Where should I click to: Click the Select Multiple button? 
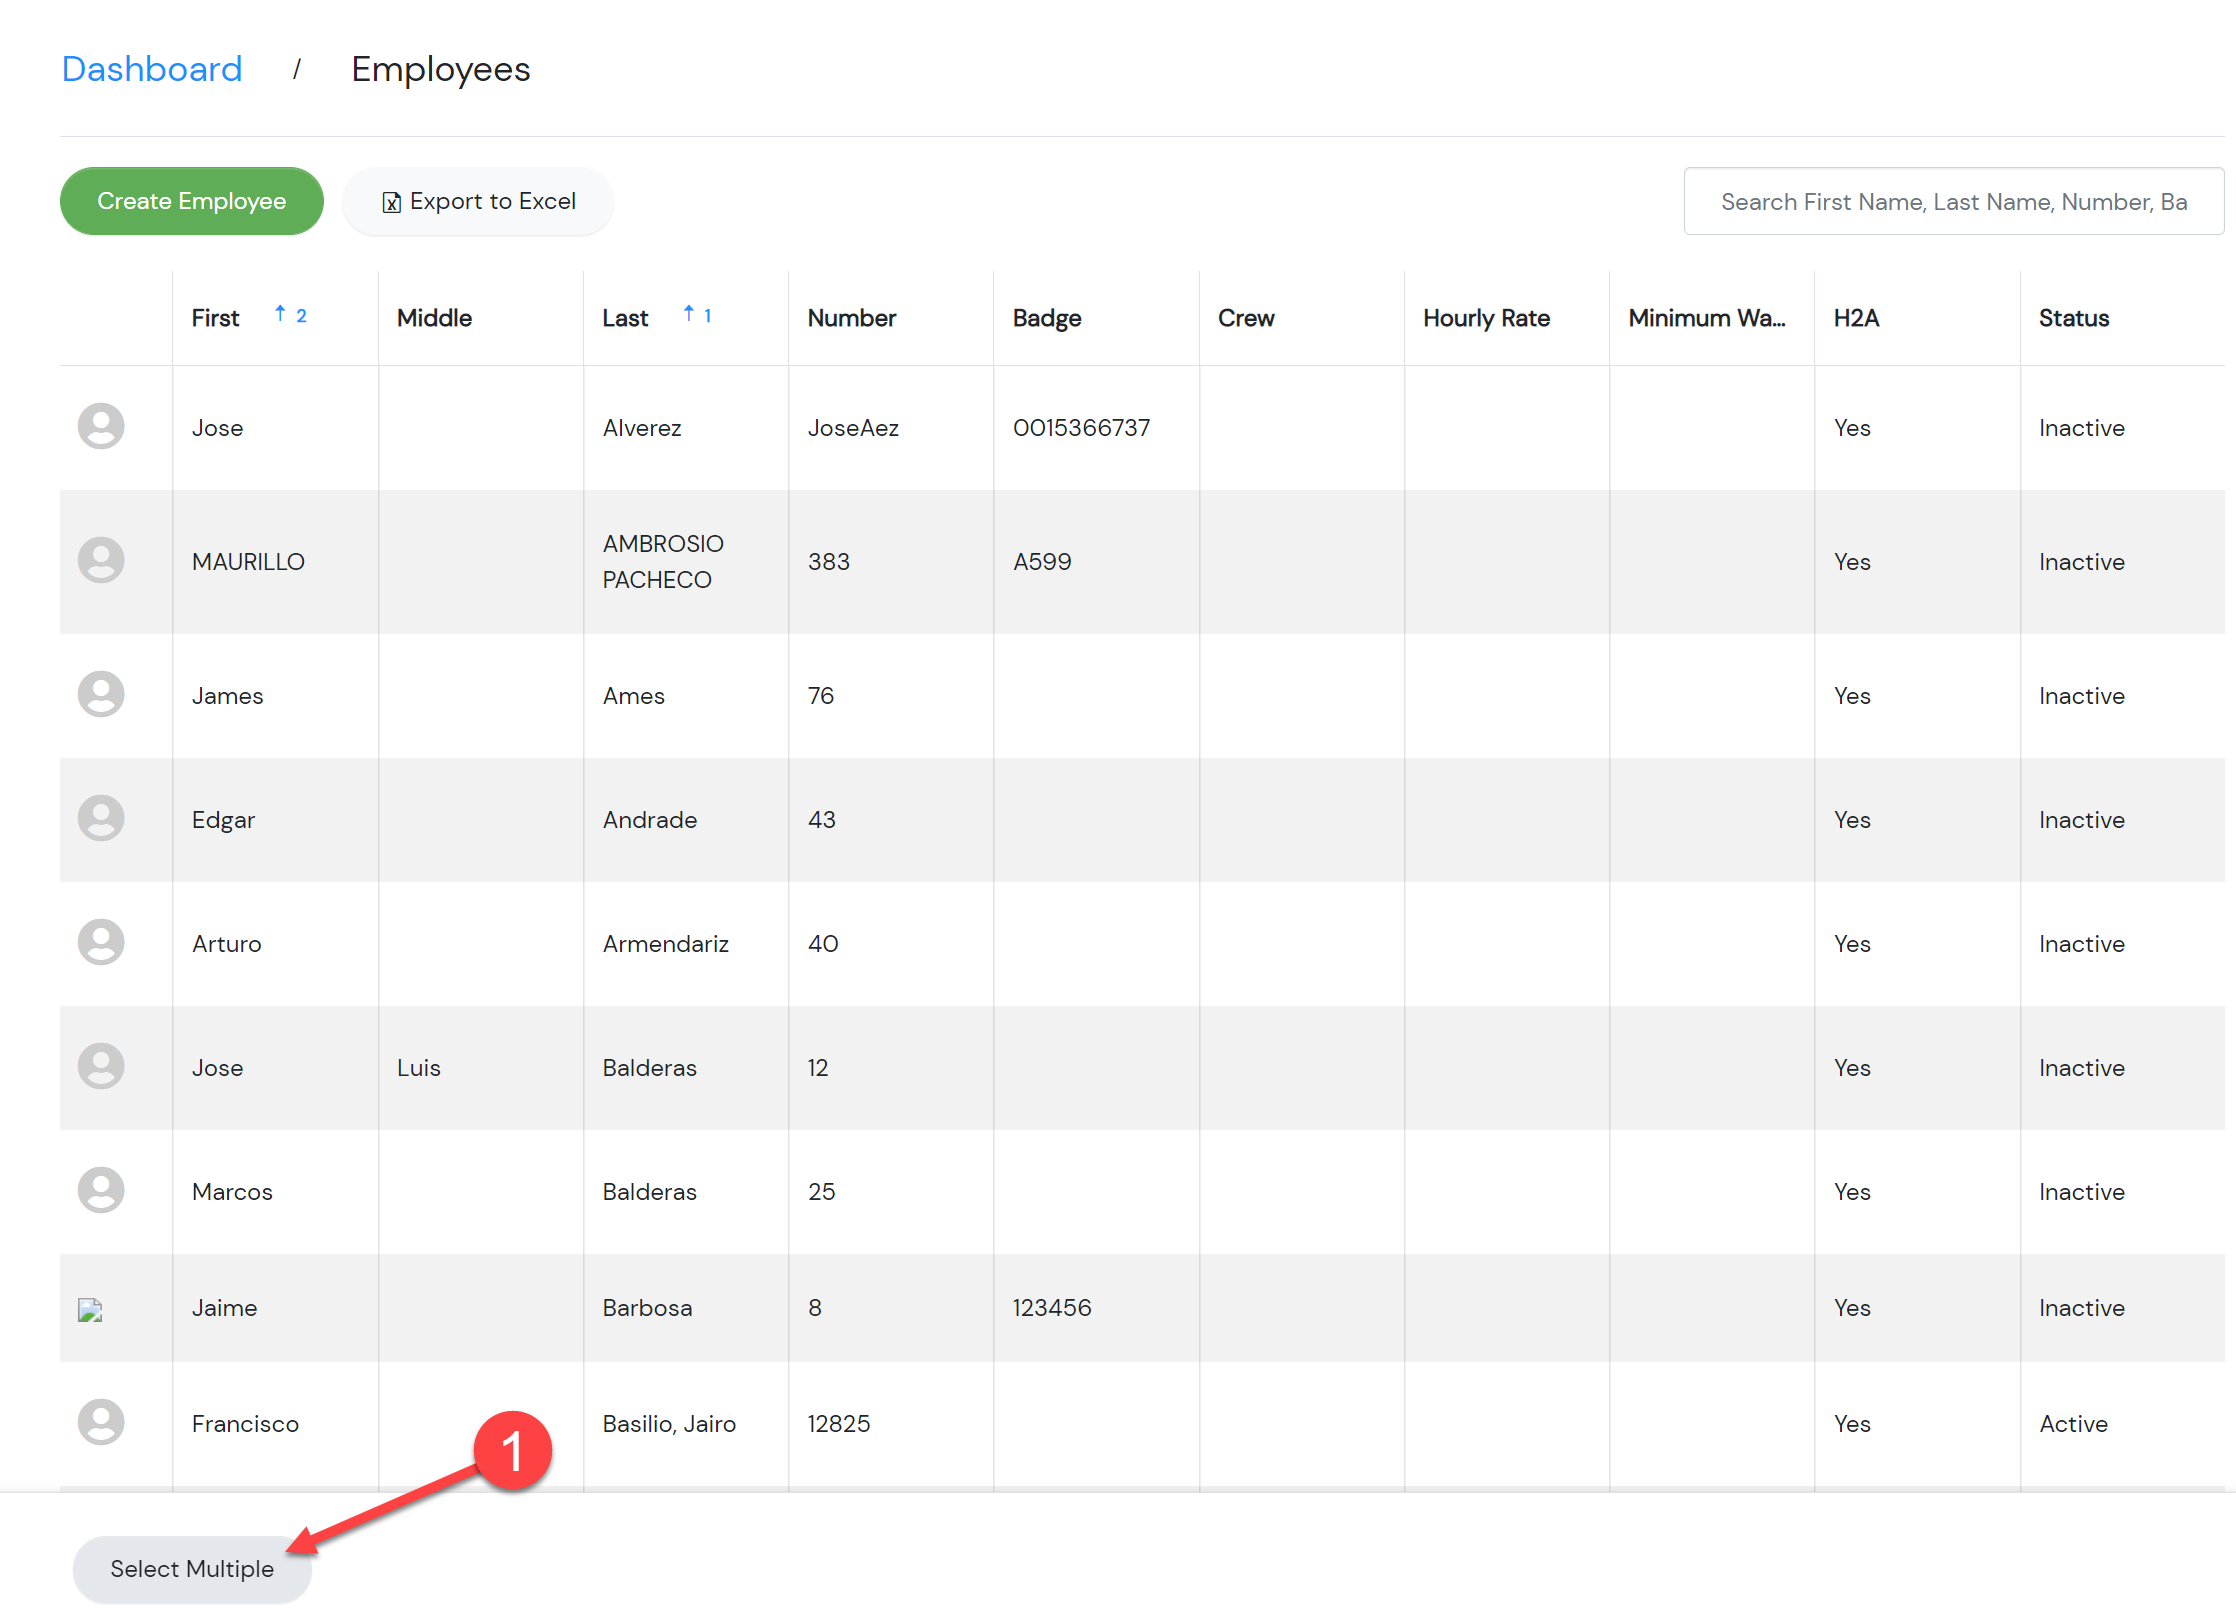(x=192, y=1569)
